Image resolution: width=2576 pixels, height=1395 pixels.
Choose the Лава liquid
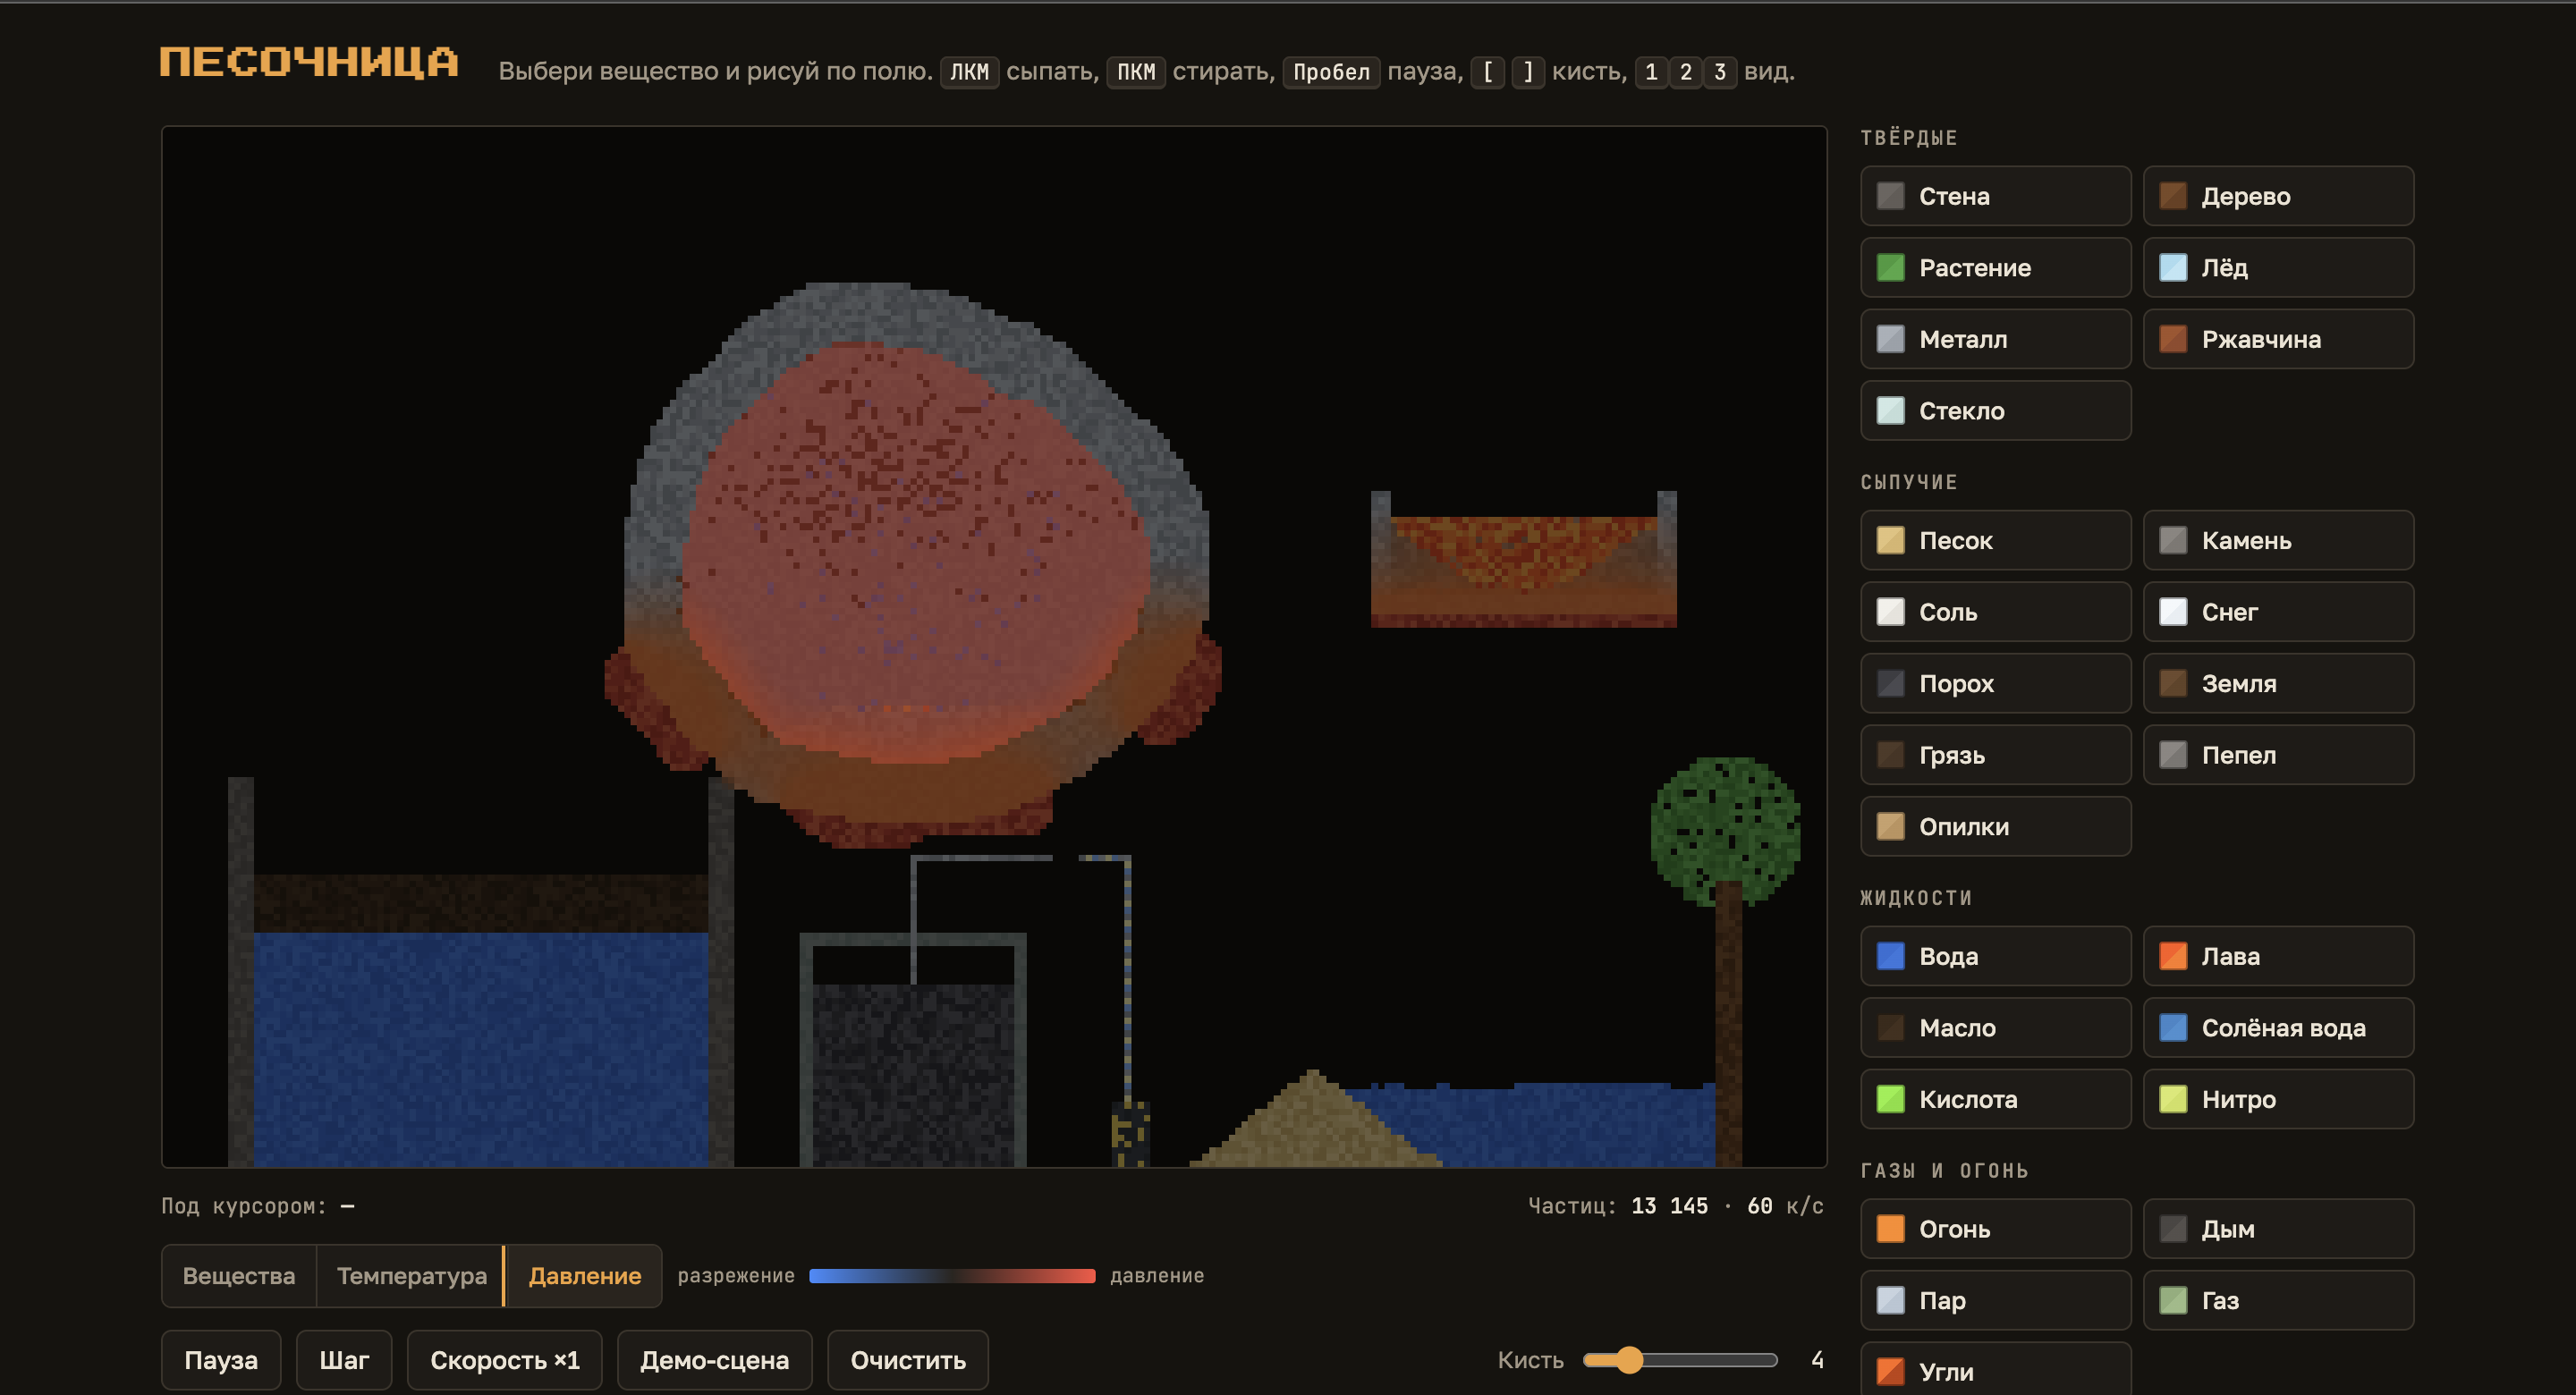pos(2278,956)
